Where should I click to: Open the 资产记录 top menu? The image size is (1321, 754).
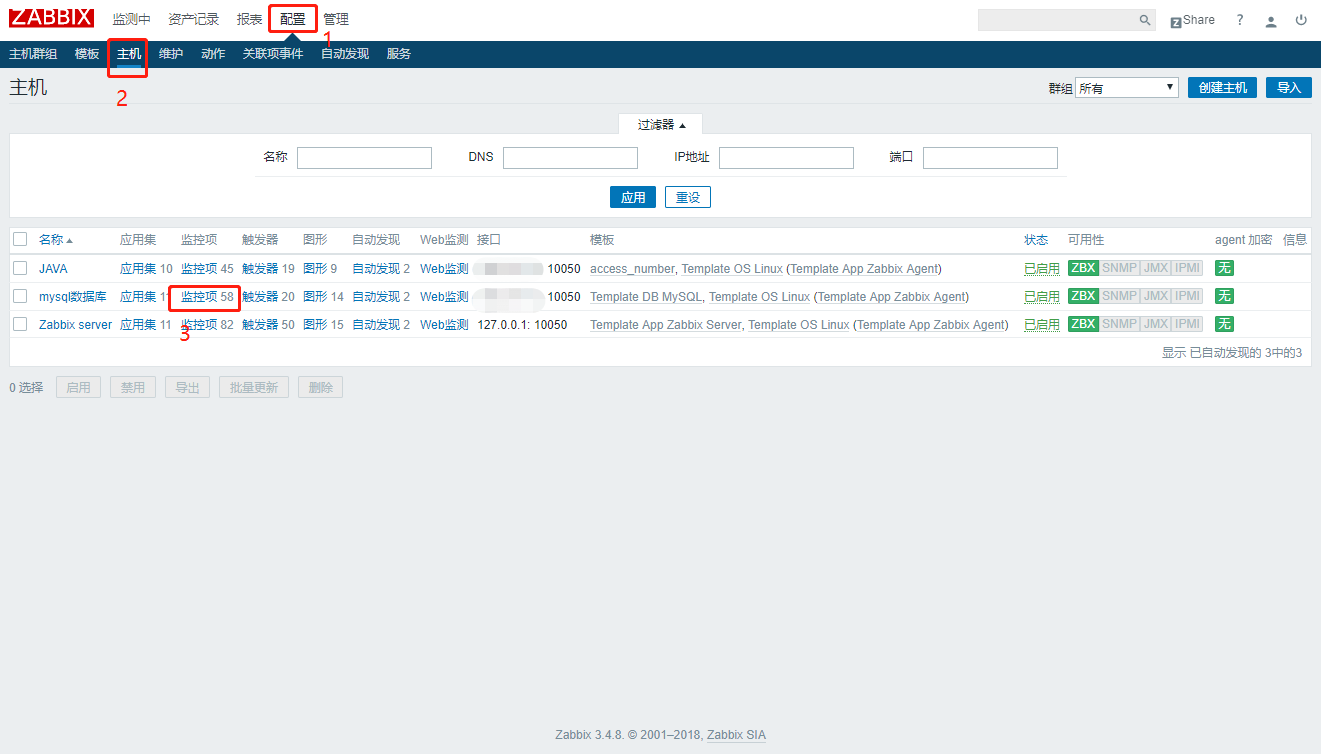[x=193, y=19]
